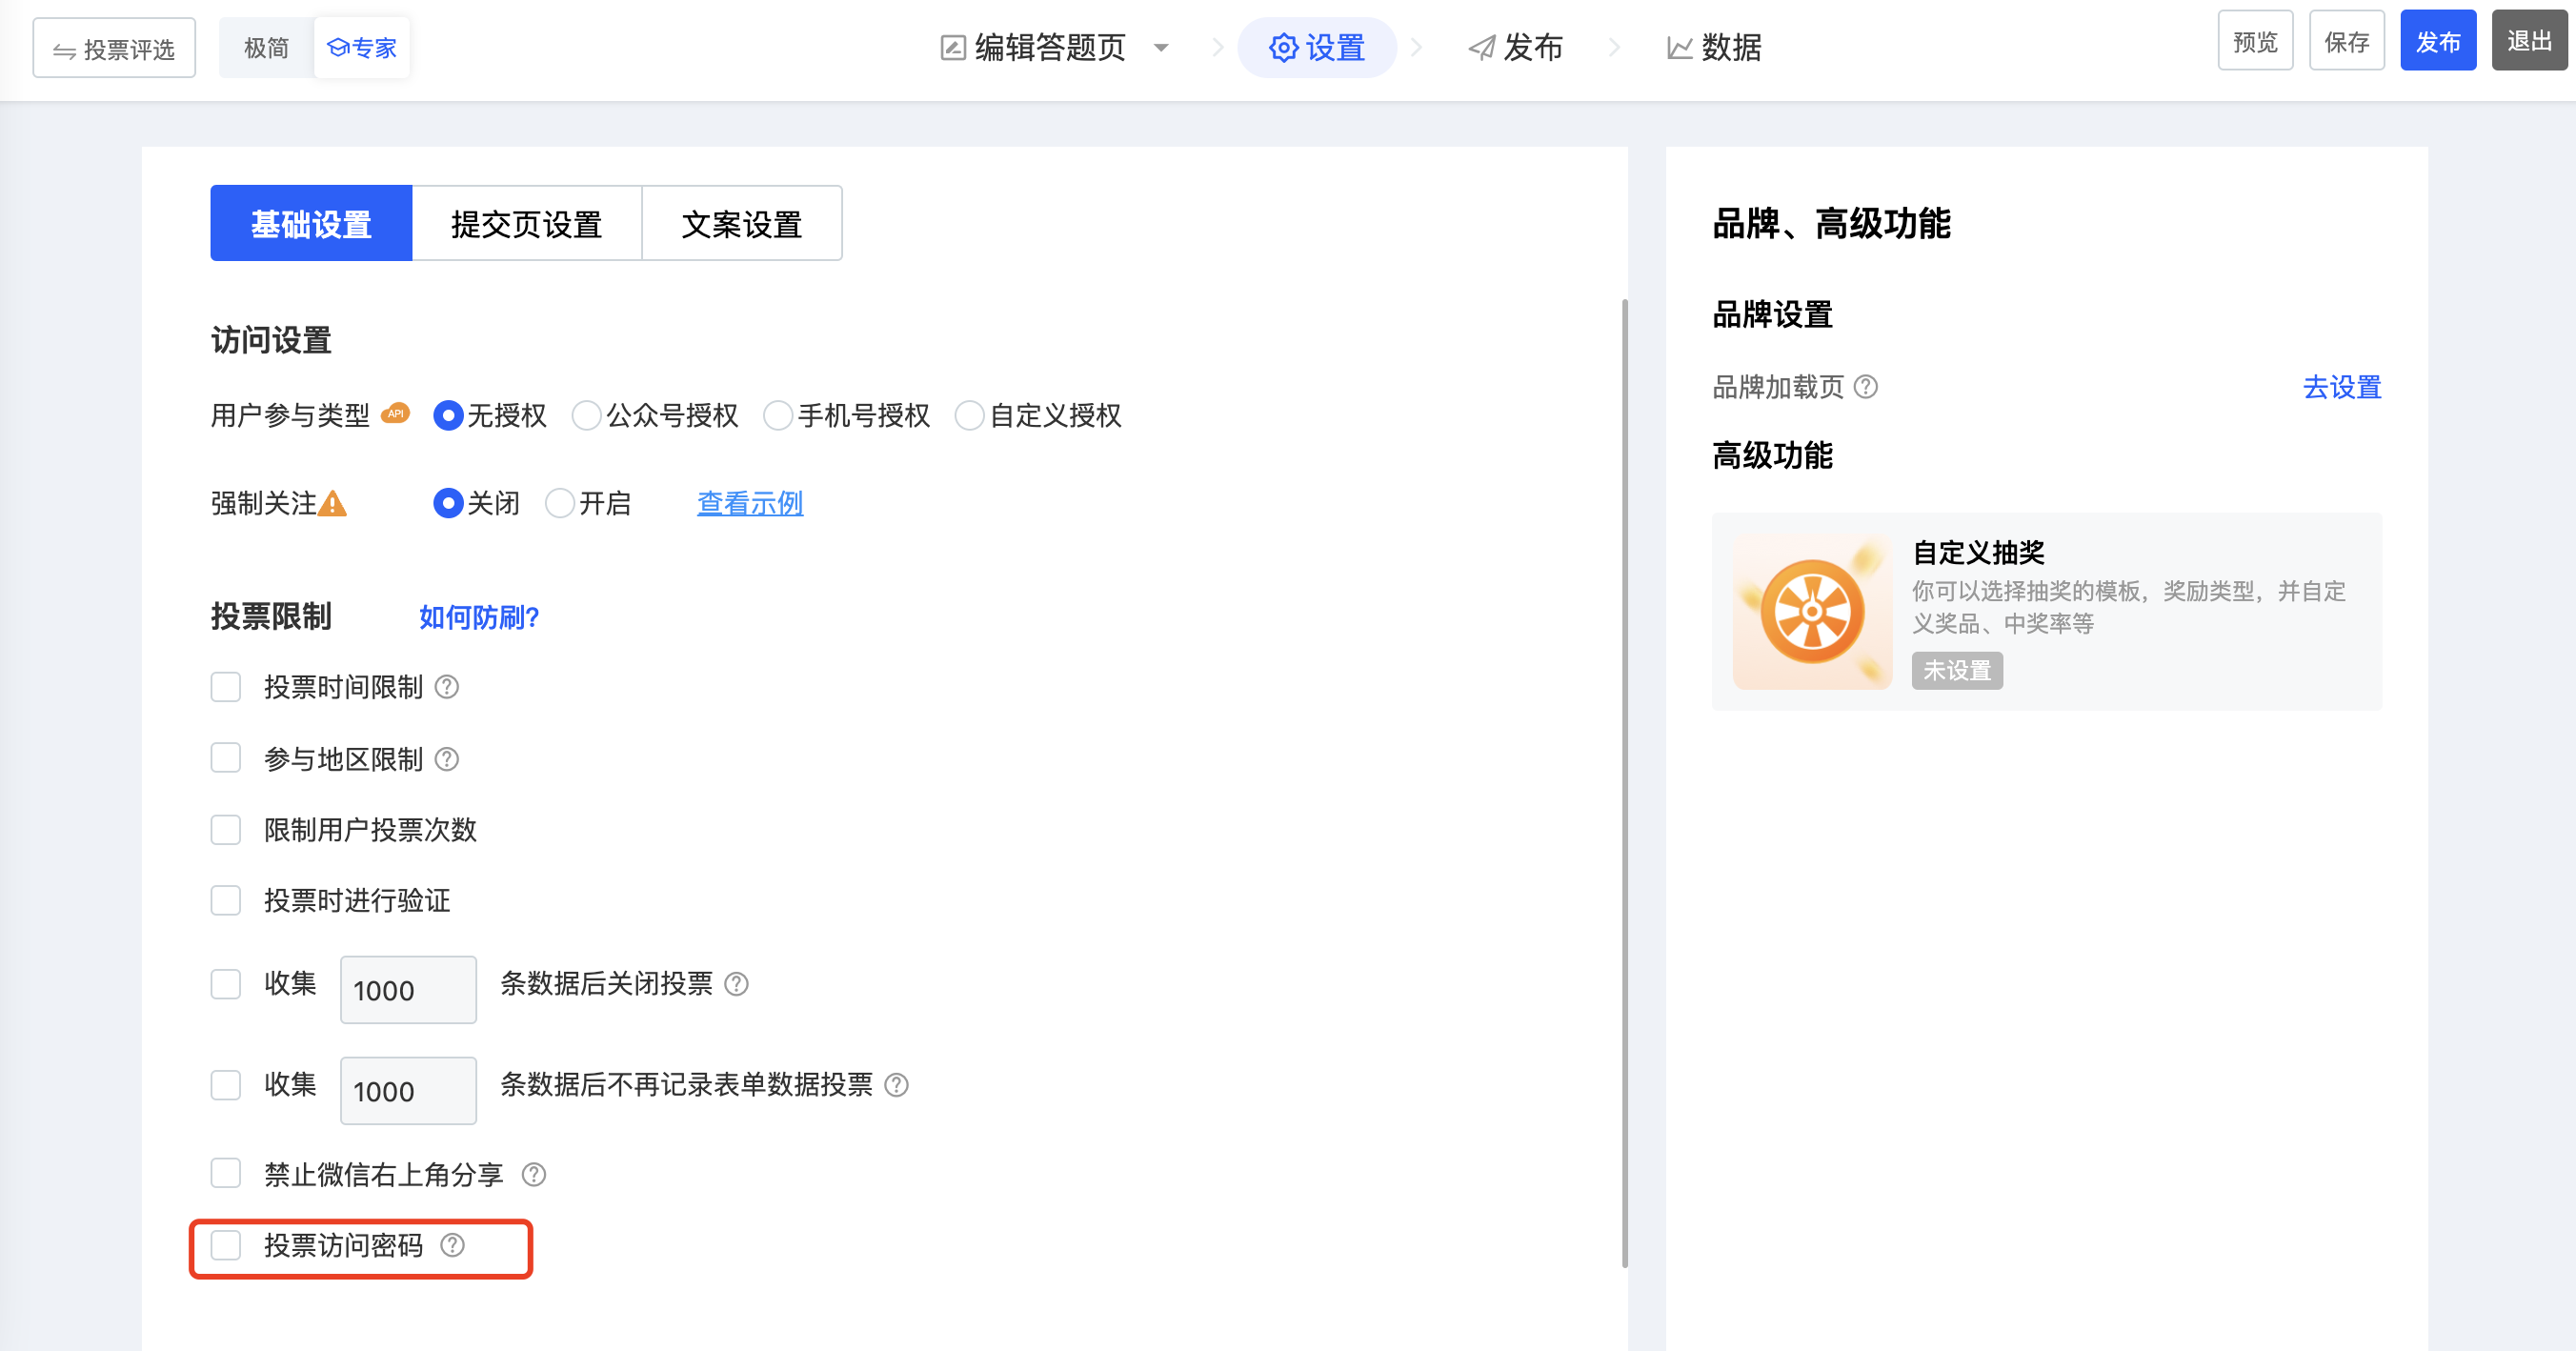Click the paper plane 发布 step icon
The image size is (2576, 1351).
point(1482,47)
